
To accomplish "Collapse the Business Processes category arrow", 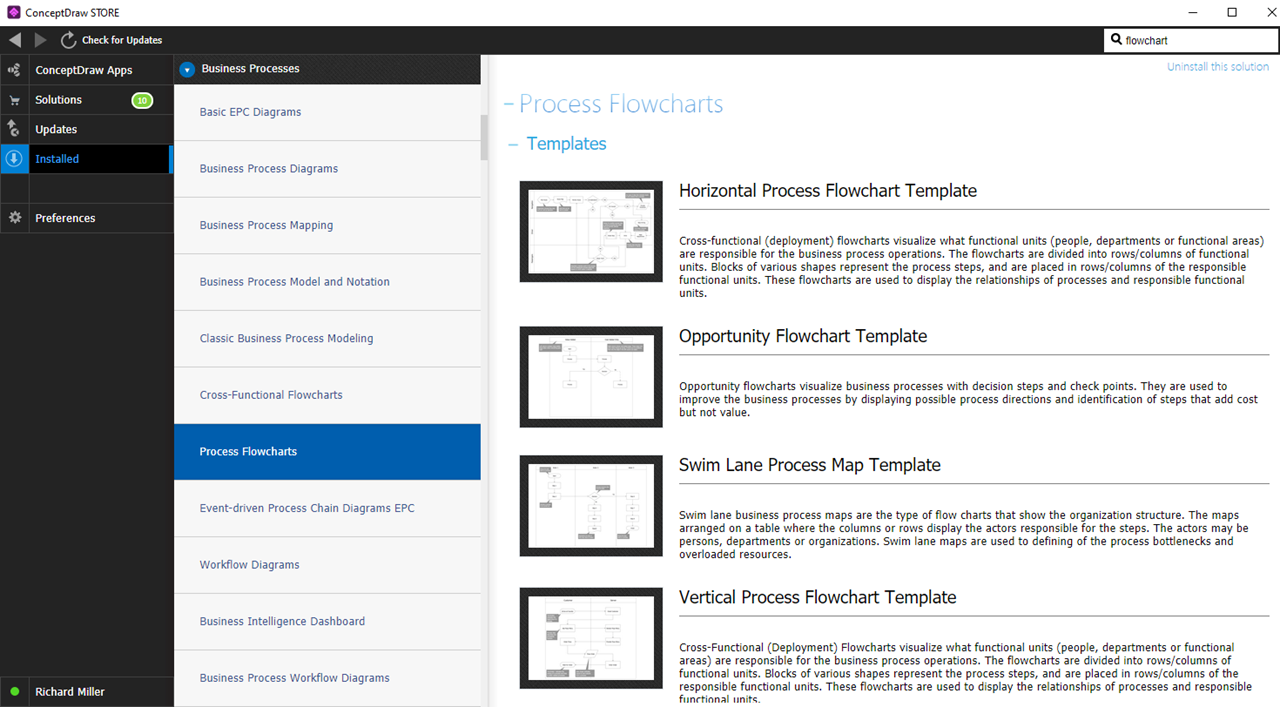I will pos(186,69).
